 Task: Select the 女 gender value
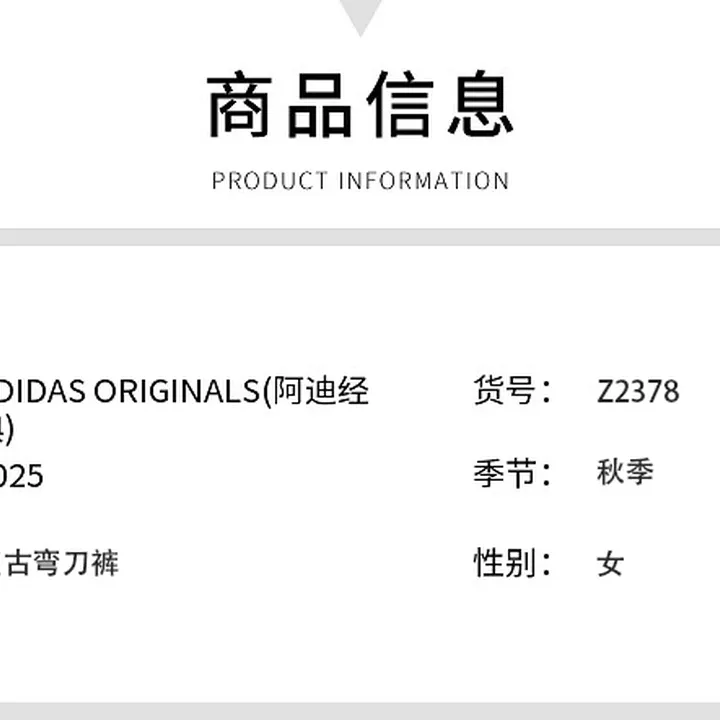pos(610,563)
